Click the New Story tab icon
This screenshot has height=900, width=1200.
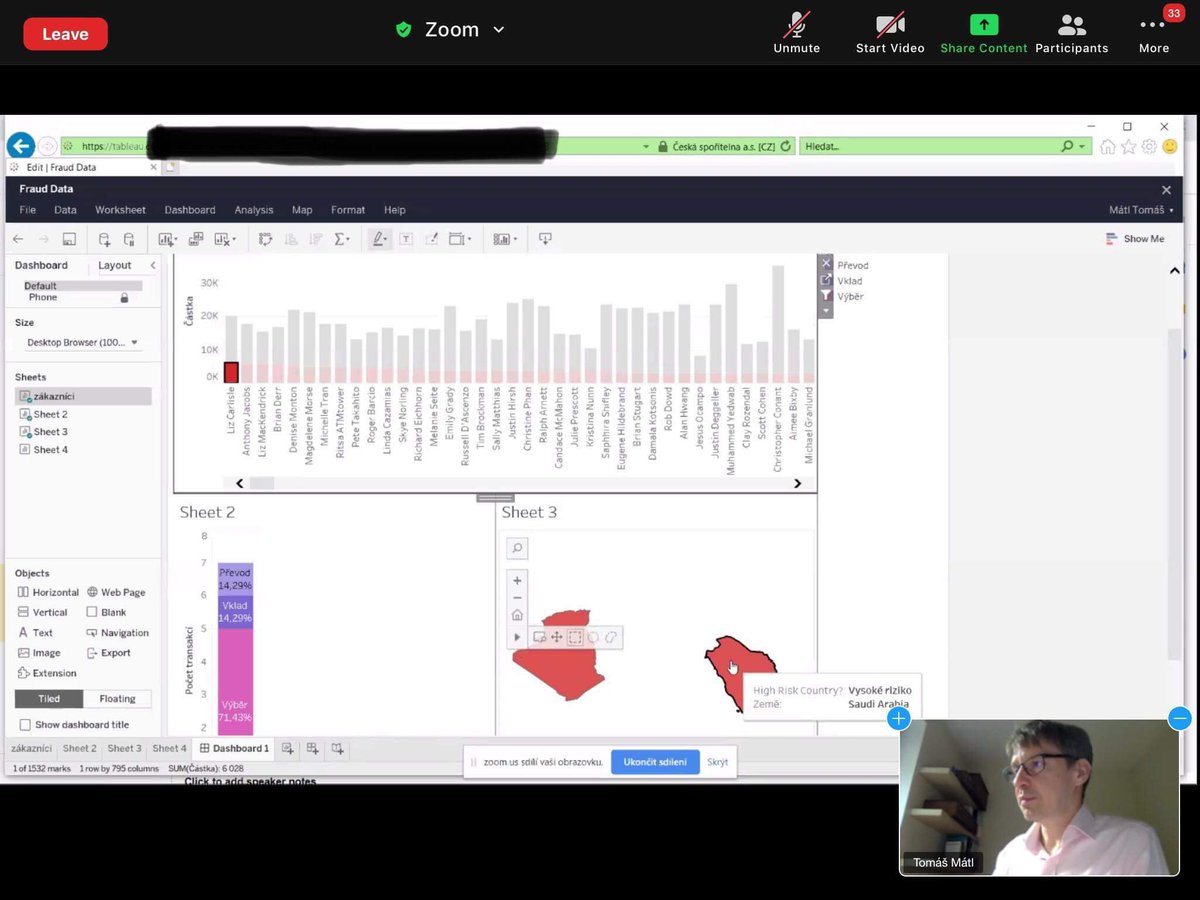click(x=337, y=748)
